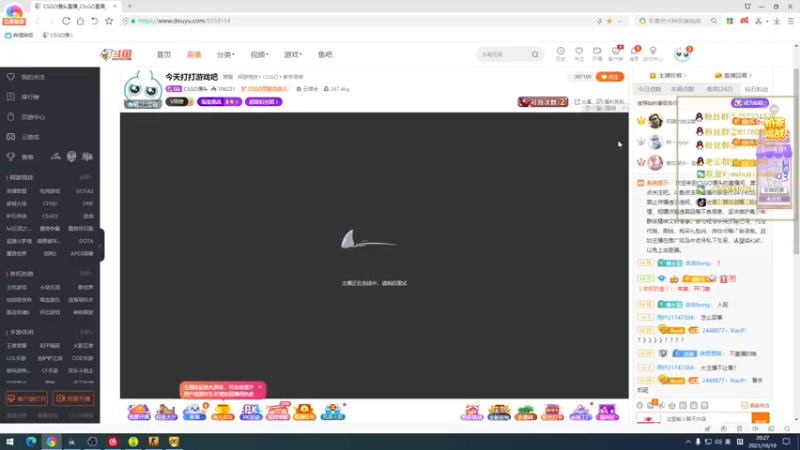Click the CSGO顶级主播 rank badge

coord(264,89)
